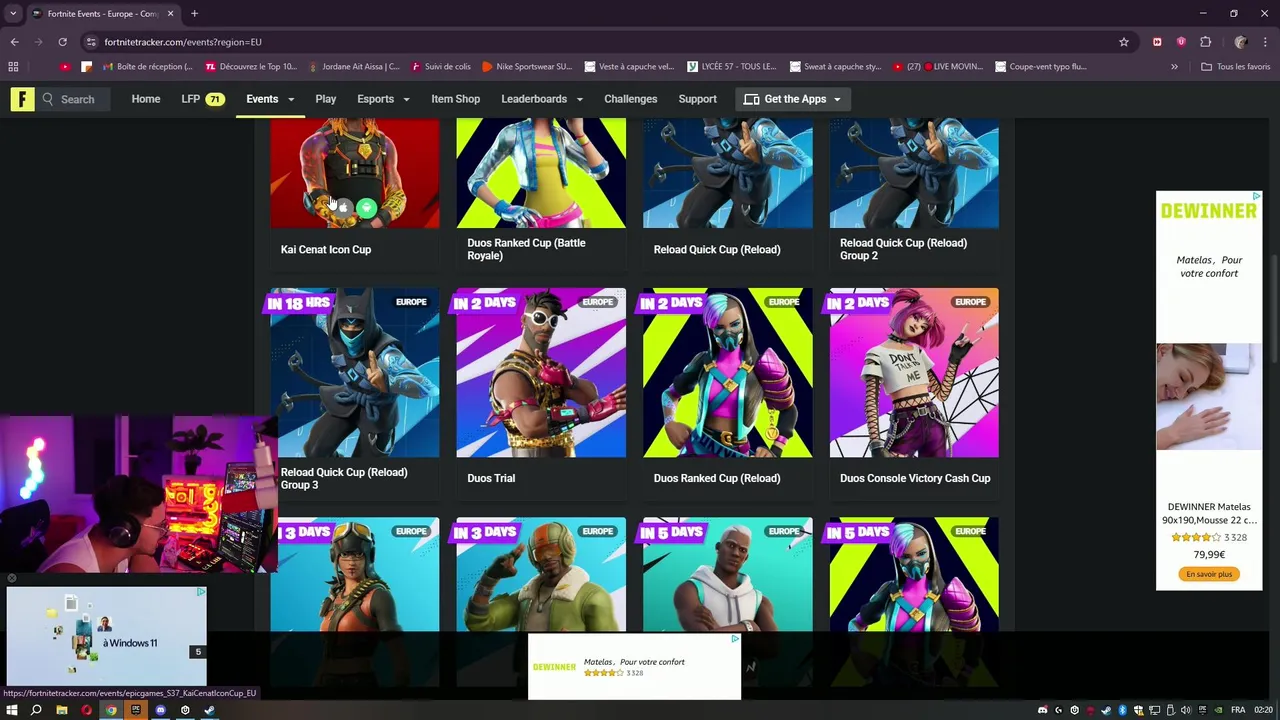
Task: Open the LFP menu item
Action: click(x=202, y=99)
